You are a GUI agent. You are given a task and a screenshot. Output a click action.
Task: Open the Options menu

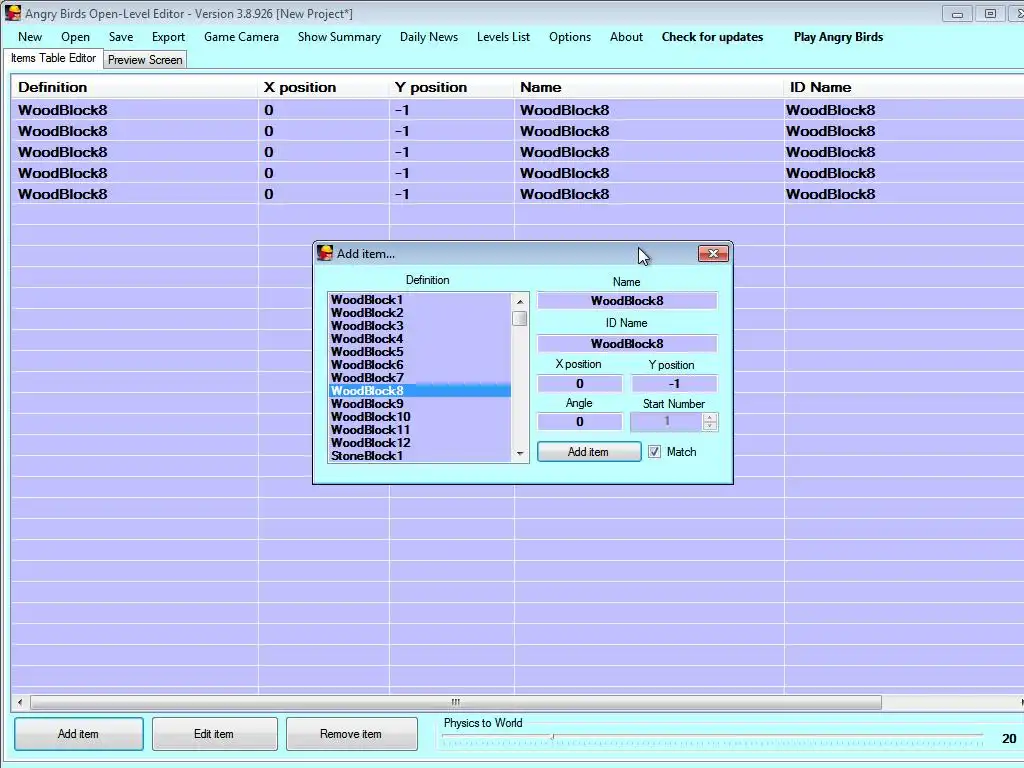pos(569,37)
